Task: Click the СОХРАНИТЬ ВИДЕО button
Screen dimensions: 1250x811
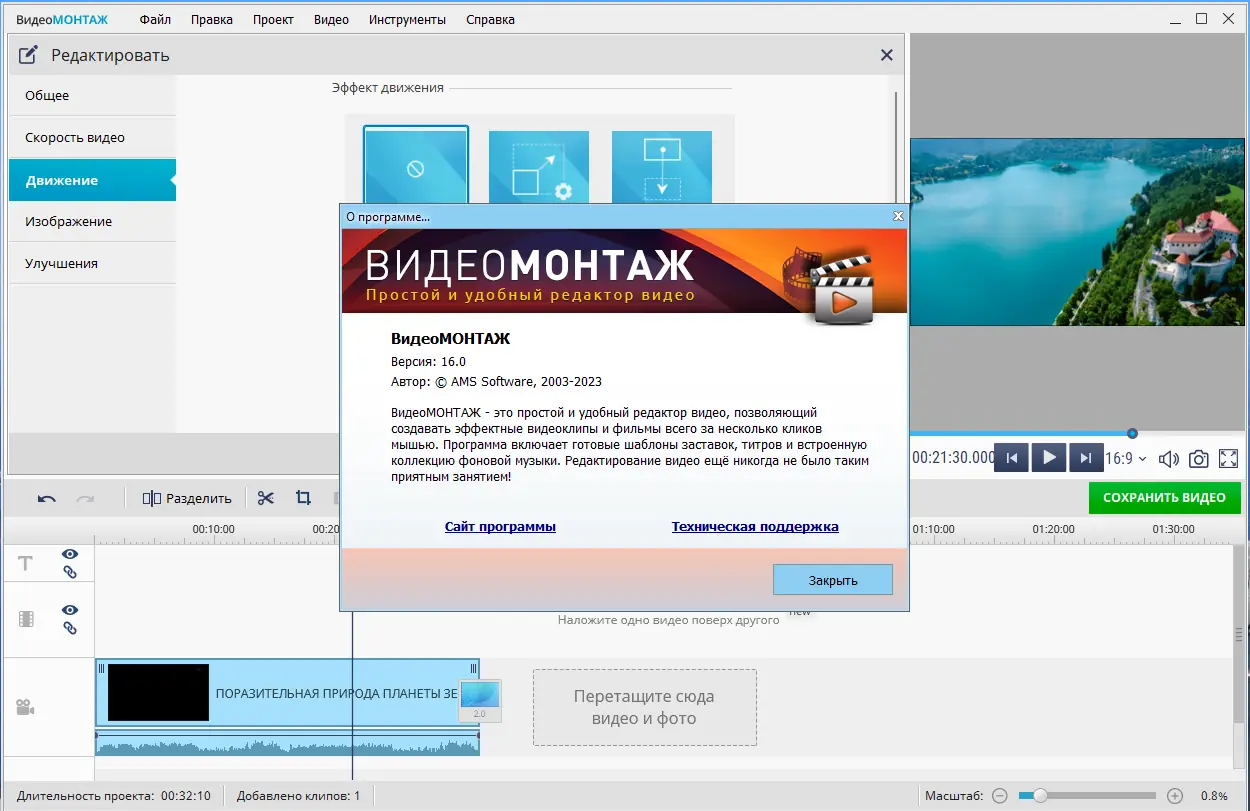Action: pyautogui.click(x=1164, y=497)
